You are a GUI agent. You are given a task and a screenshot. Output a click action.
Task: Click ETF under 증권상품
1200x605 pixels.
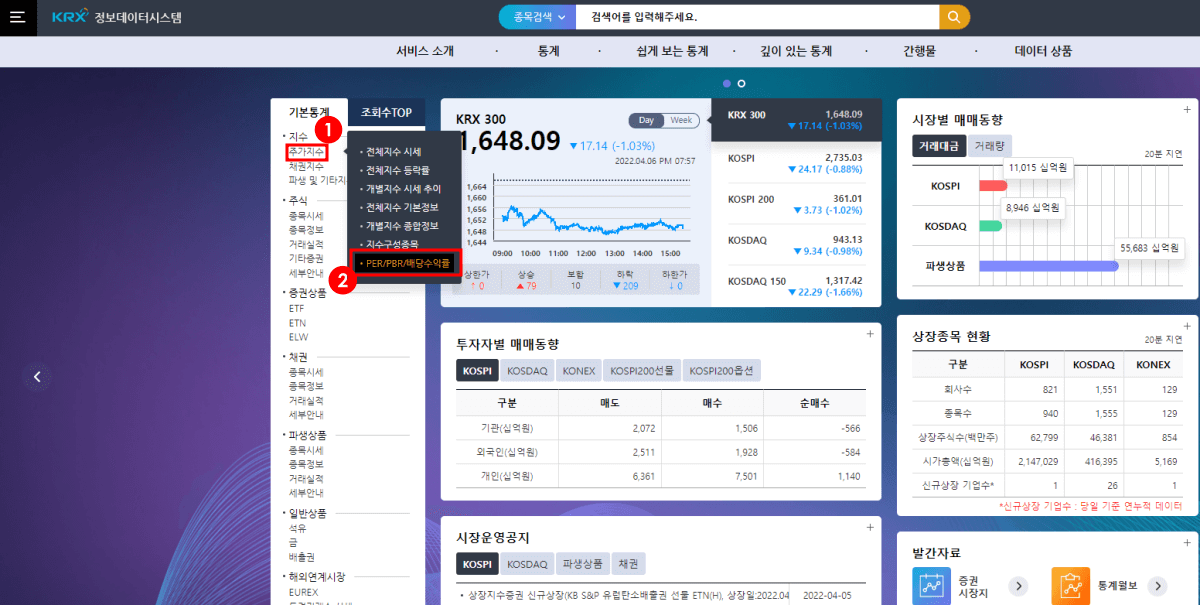click(x=296, y=309)
